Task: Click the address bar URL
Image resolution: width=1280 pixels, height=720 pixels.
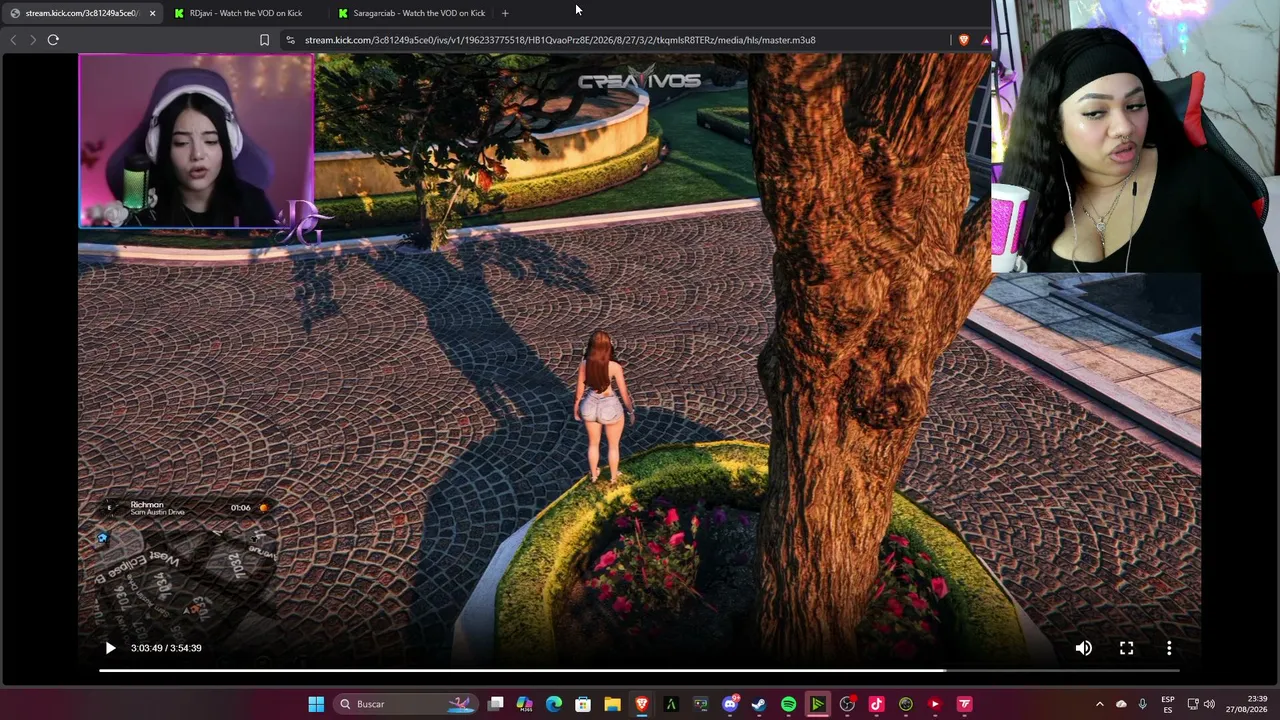Action: click(x=560, y=40)
